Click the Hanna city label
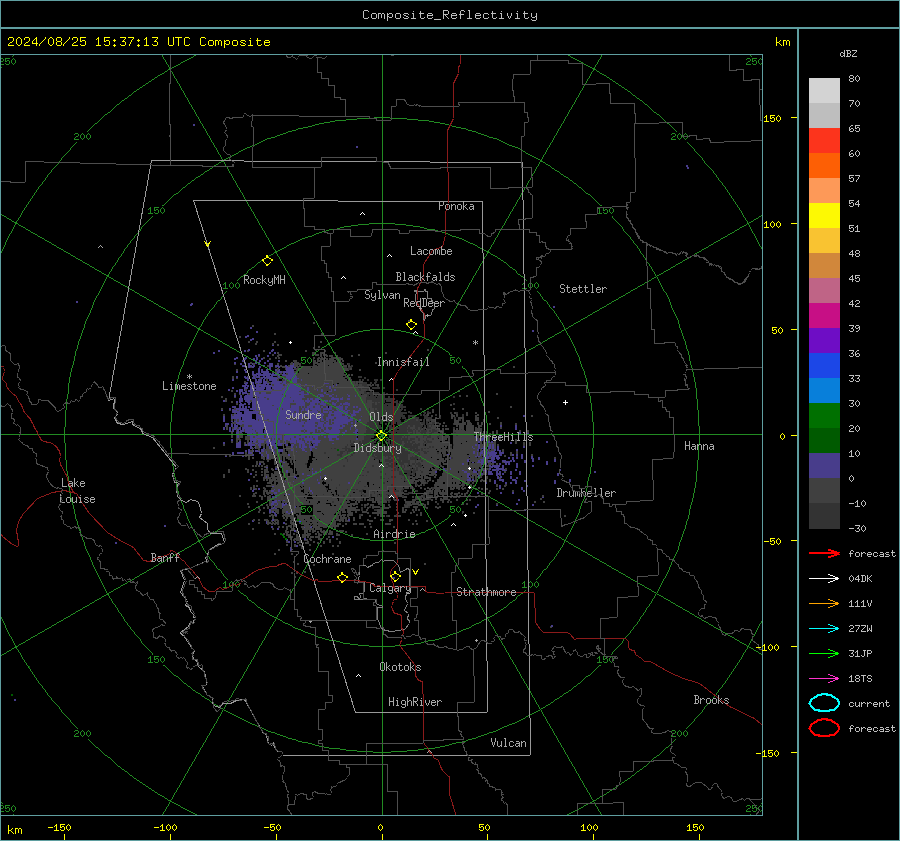Image resolution: width=900 pixels, height=841 pixels. click(x=699, y=446)
